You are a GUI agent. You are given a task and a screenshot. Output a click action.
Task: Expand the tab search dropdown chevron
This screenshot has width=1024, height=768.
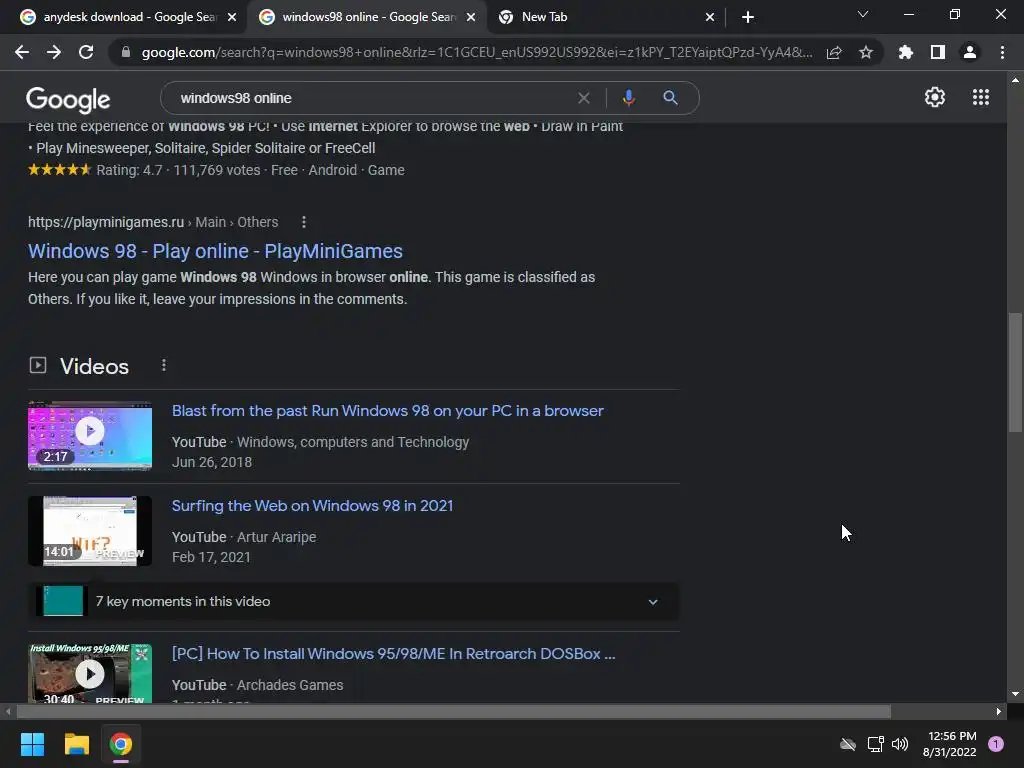point(863,14)
